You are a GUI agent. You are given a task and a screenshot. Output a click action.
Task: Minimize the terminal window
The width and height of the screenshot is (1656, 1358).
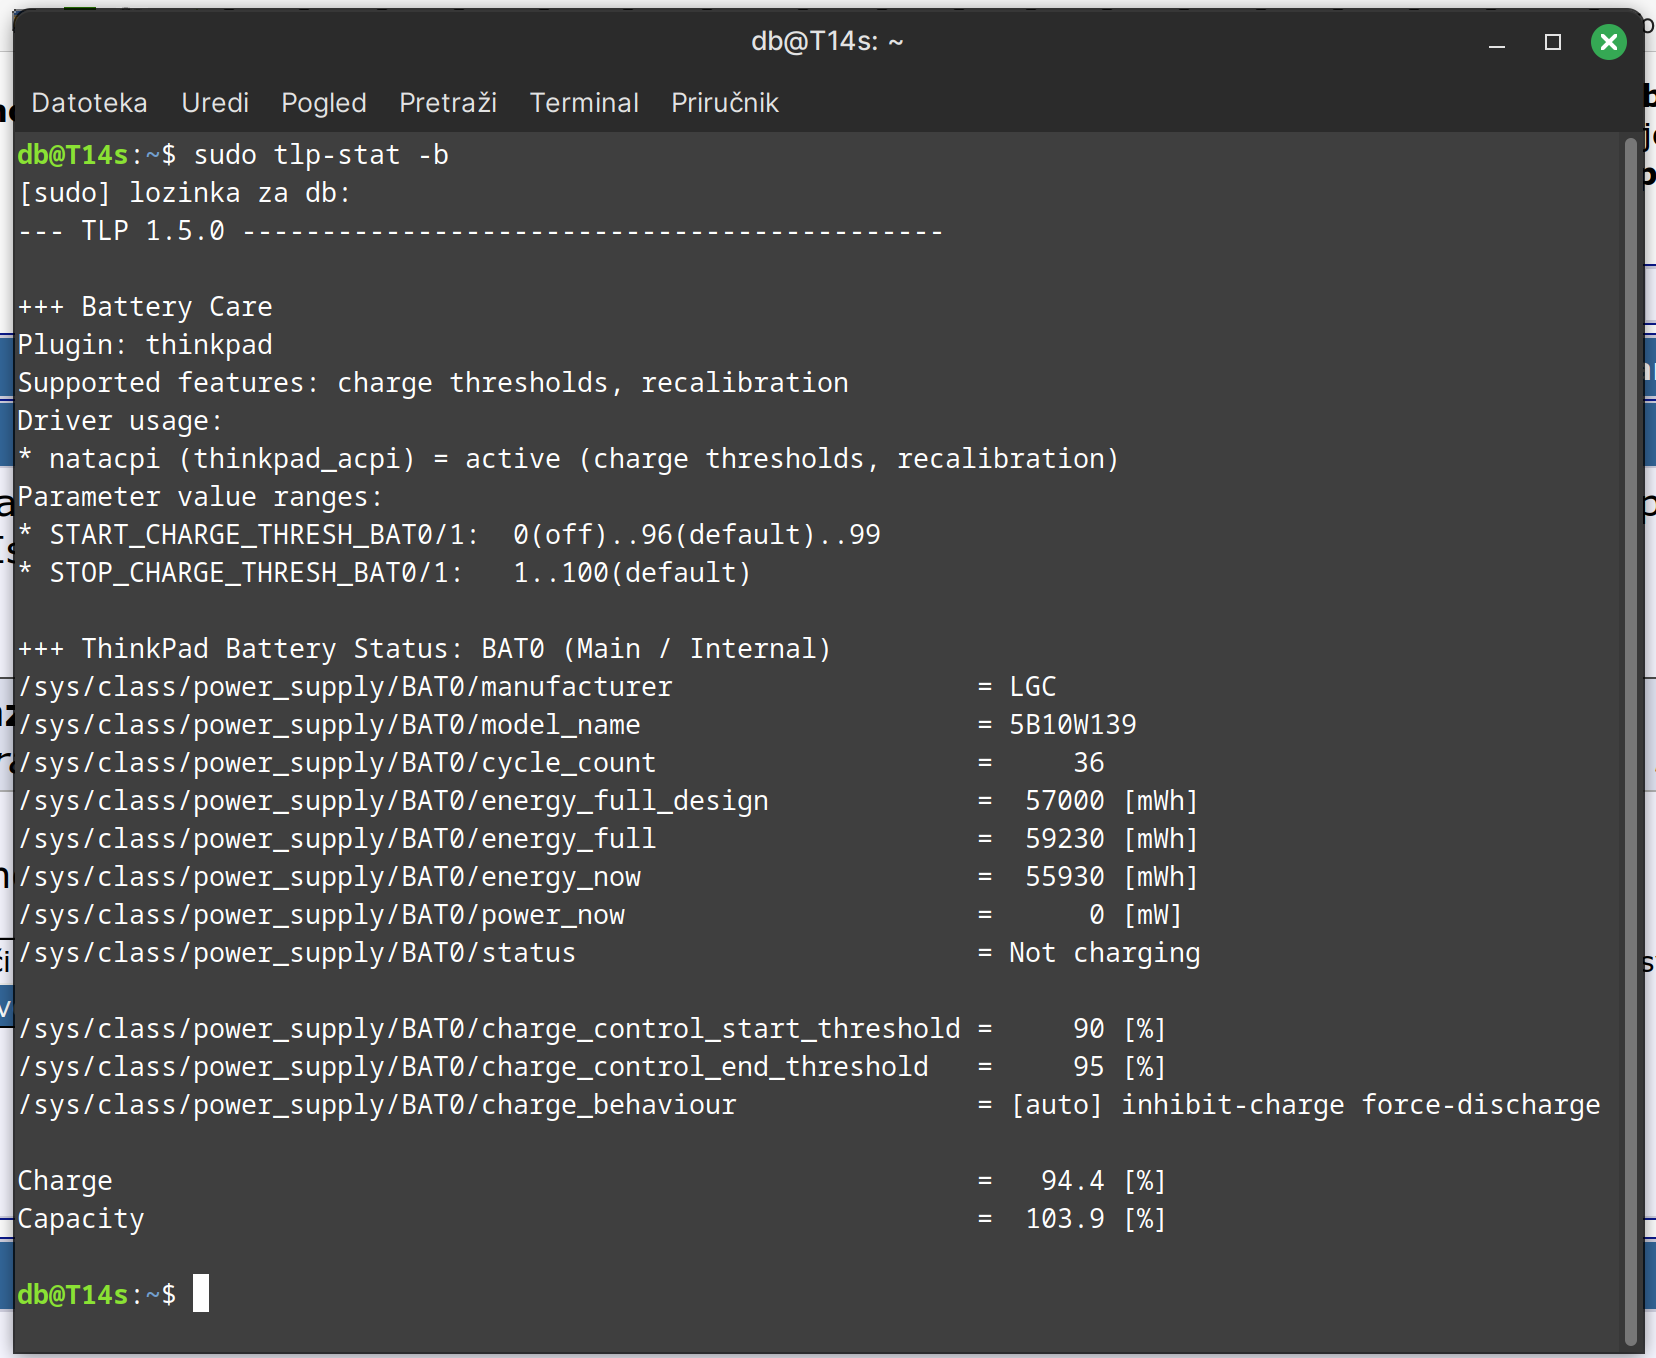[1497, 42]
